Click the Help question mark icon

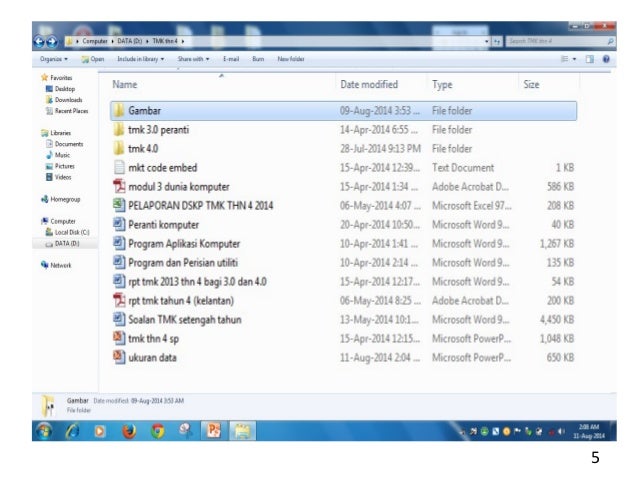tap(606, 58)
